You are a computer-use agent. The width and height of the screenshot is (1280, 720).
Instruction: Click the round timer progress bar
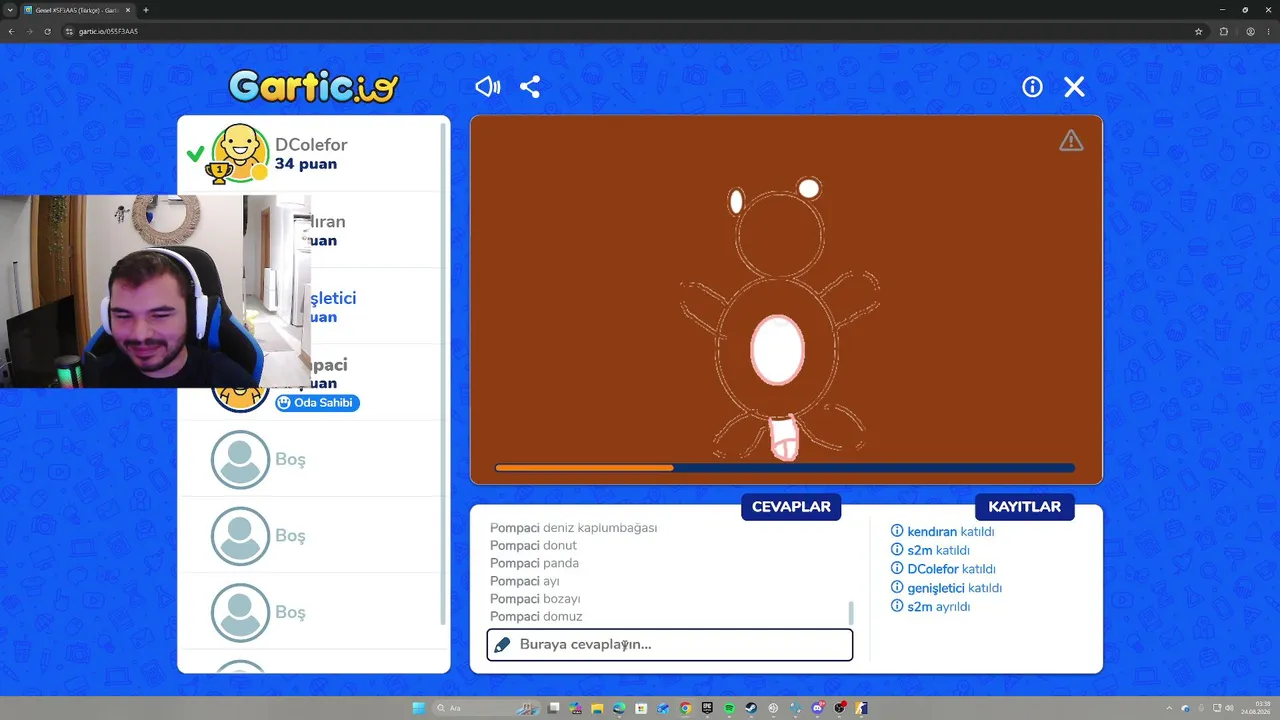785,467
